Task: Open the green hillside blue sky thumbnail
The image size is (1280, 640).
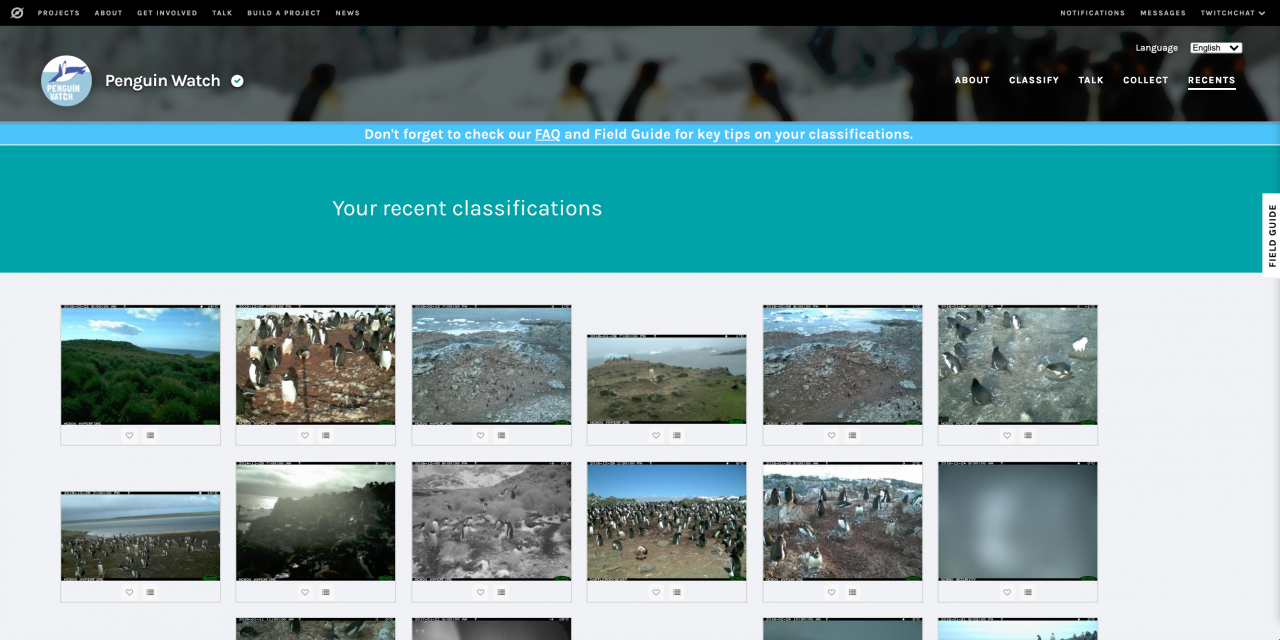Action: (x=140, y=365)
